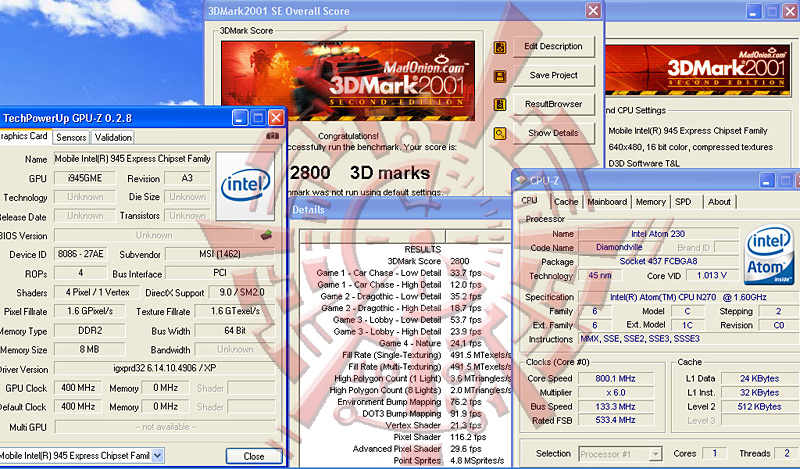Click the CPU-Z title bar app icon
Viewport: 800px width, 469px height.
520,180
